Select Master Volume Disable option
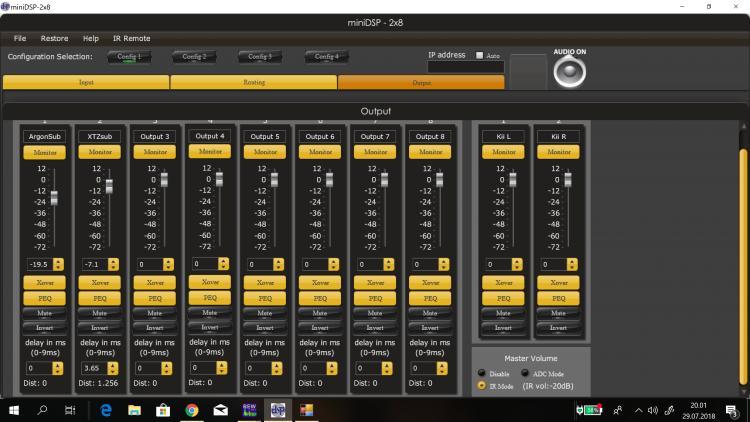Viewport: 750px width, 422px height. coord(481,373)
